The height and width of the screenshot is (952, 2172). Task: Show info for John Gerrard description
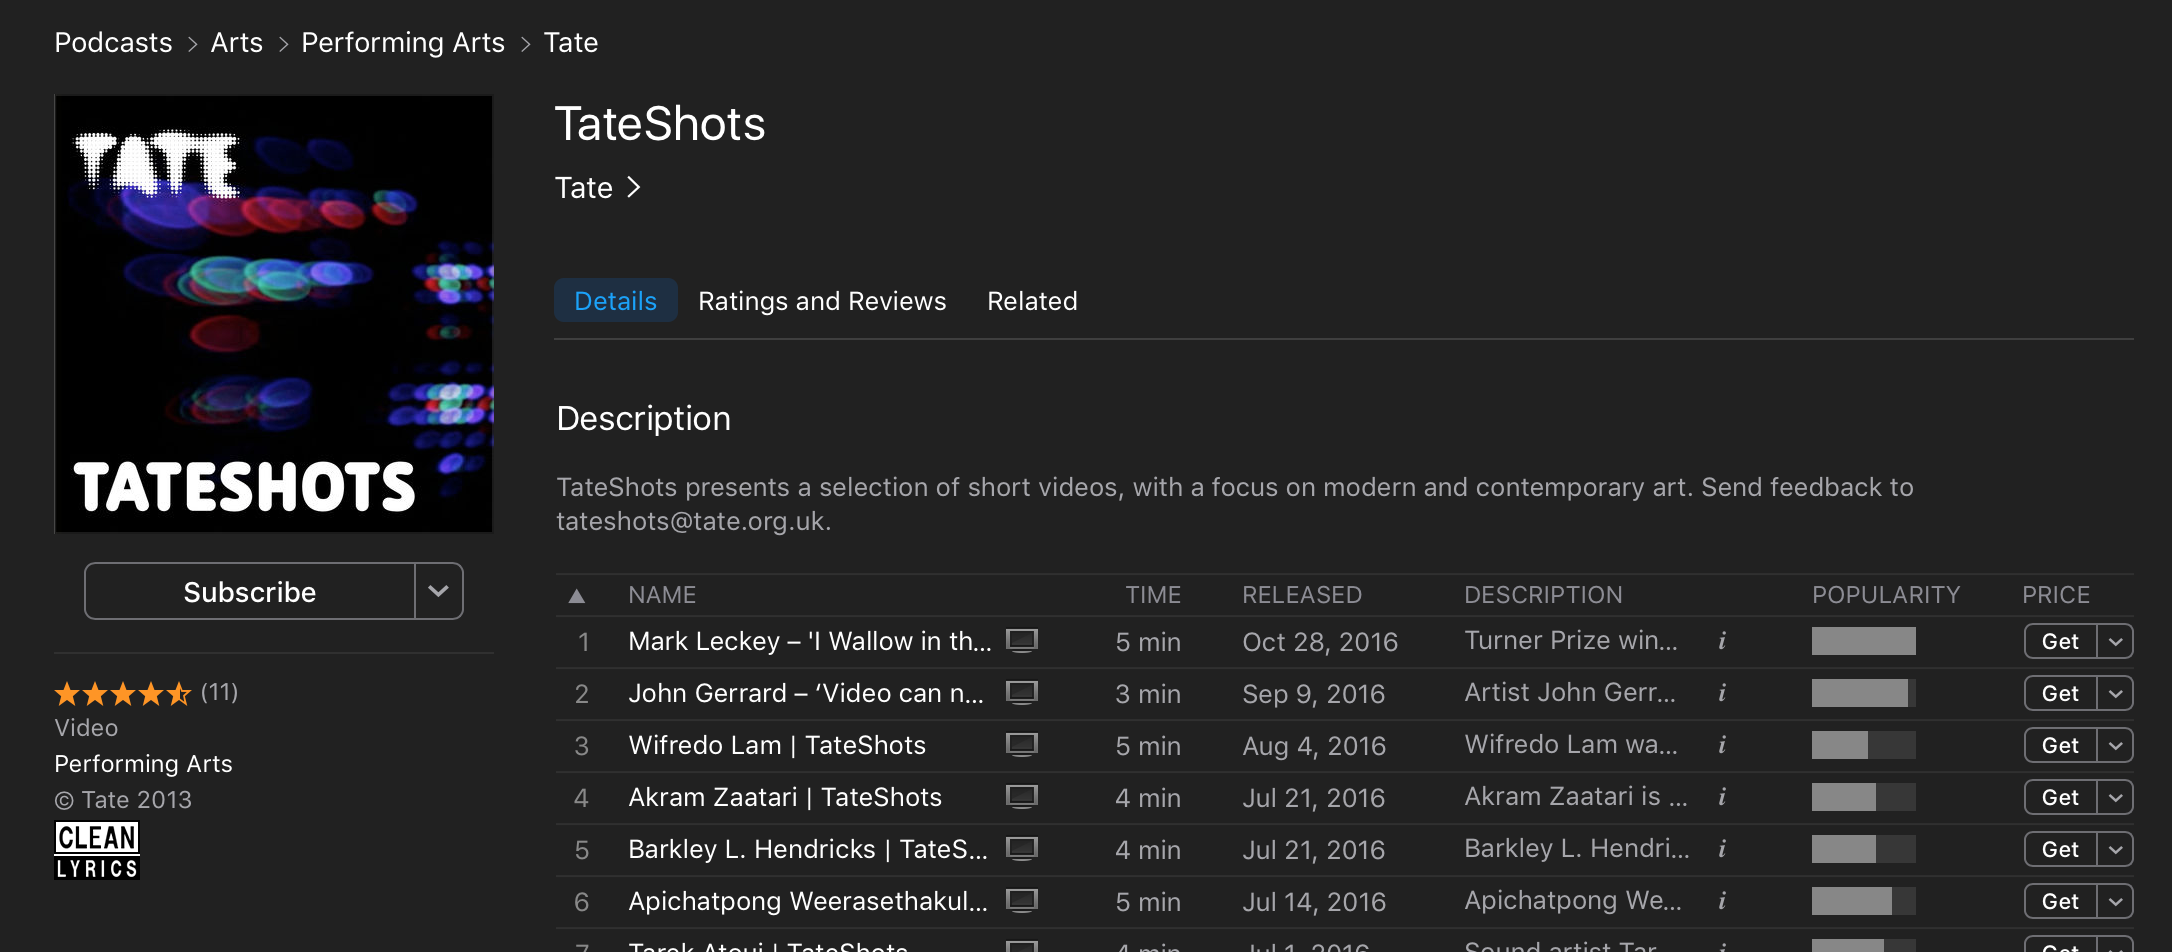[x=1722, y=693]
